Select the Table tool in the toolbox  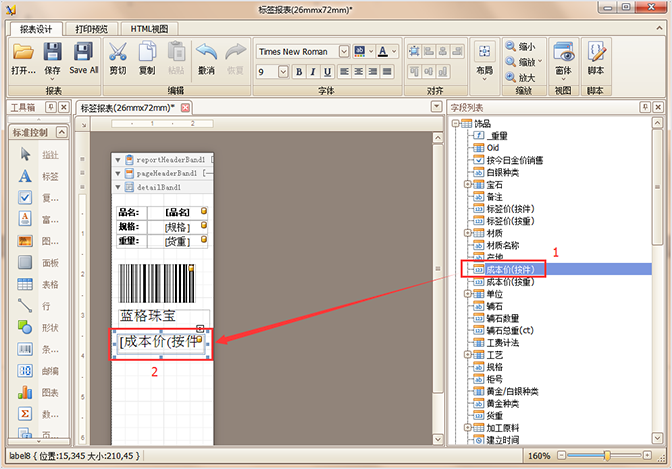[26, 284]
